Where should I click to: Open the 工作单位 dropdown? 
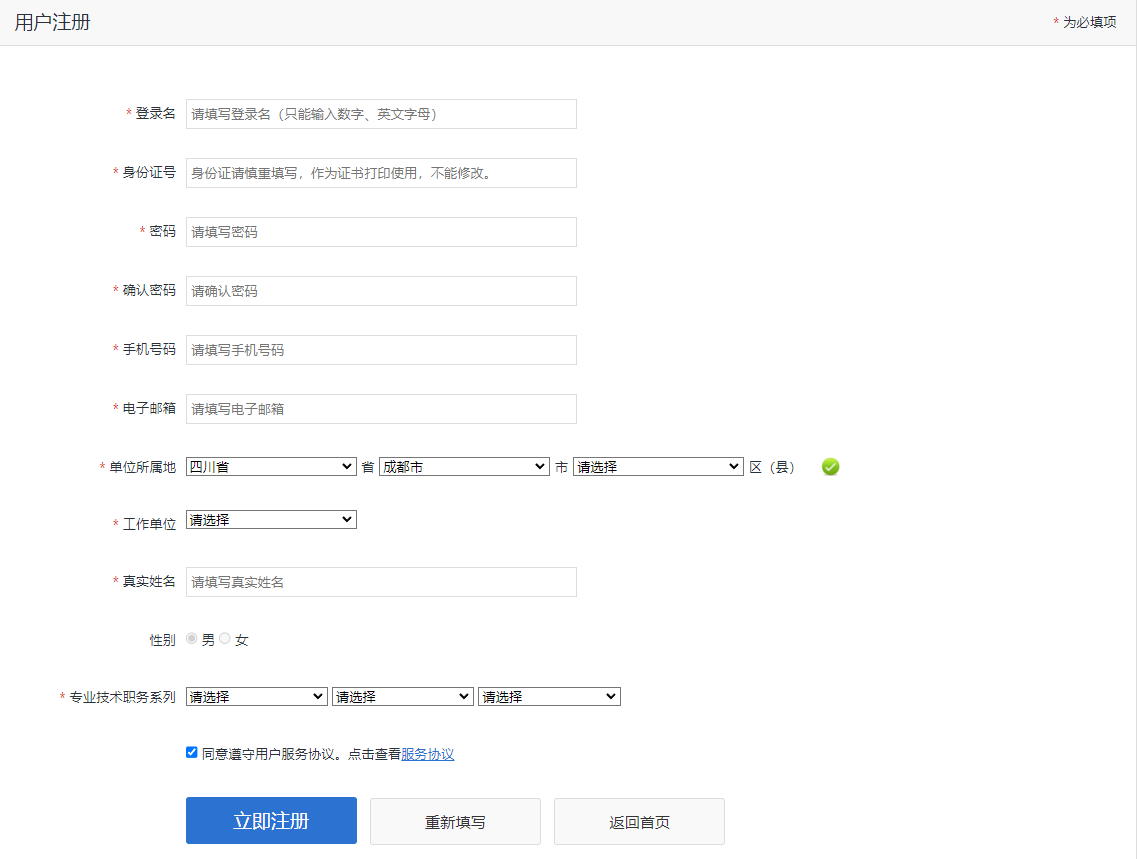pyautogui.click(x=271, y=520)
